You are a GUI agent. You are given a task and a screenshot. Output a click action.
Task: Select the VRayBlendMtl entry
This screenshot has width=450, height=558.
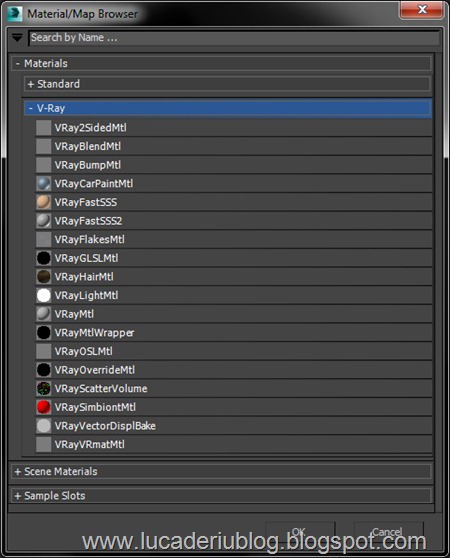[x=234, y=146]
